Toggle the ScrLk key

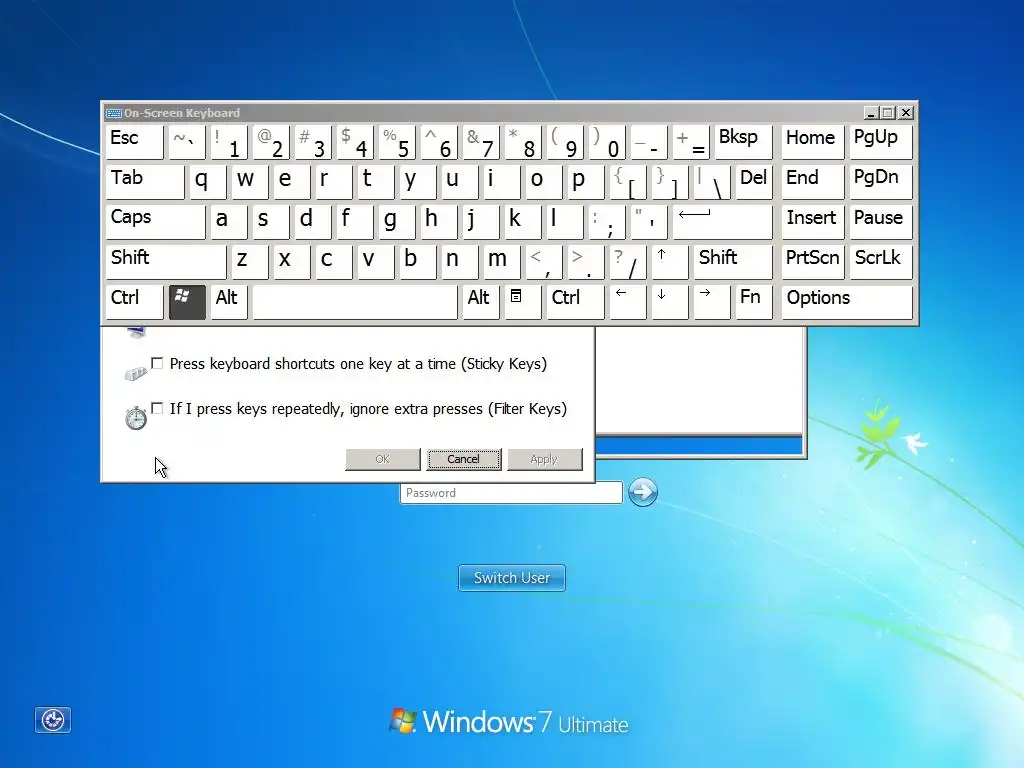point(881,263)
